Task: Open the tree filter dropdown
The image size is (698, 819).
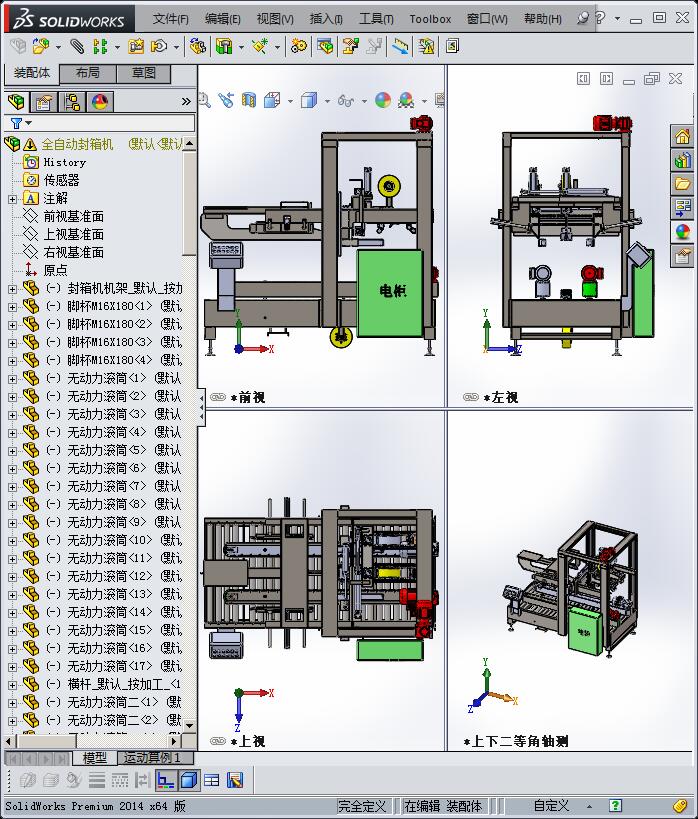Action: [21, 123]
